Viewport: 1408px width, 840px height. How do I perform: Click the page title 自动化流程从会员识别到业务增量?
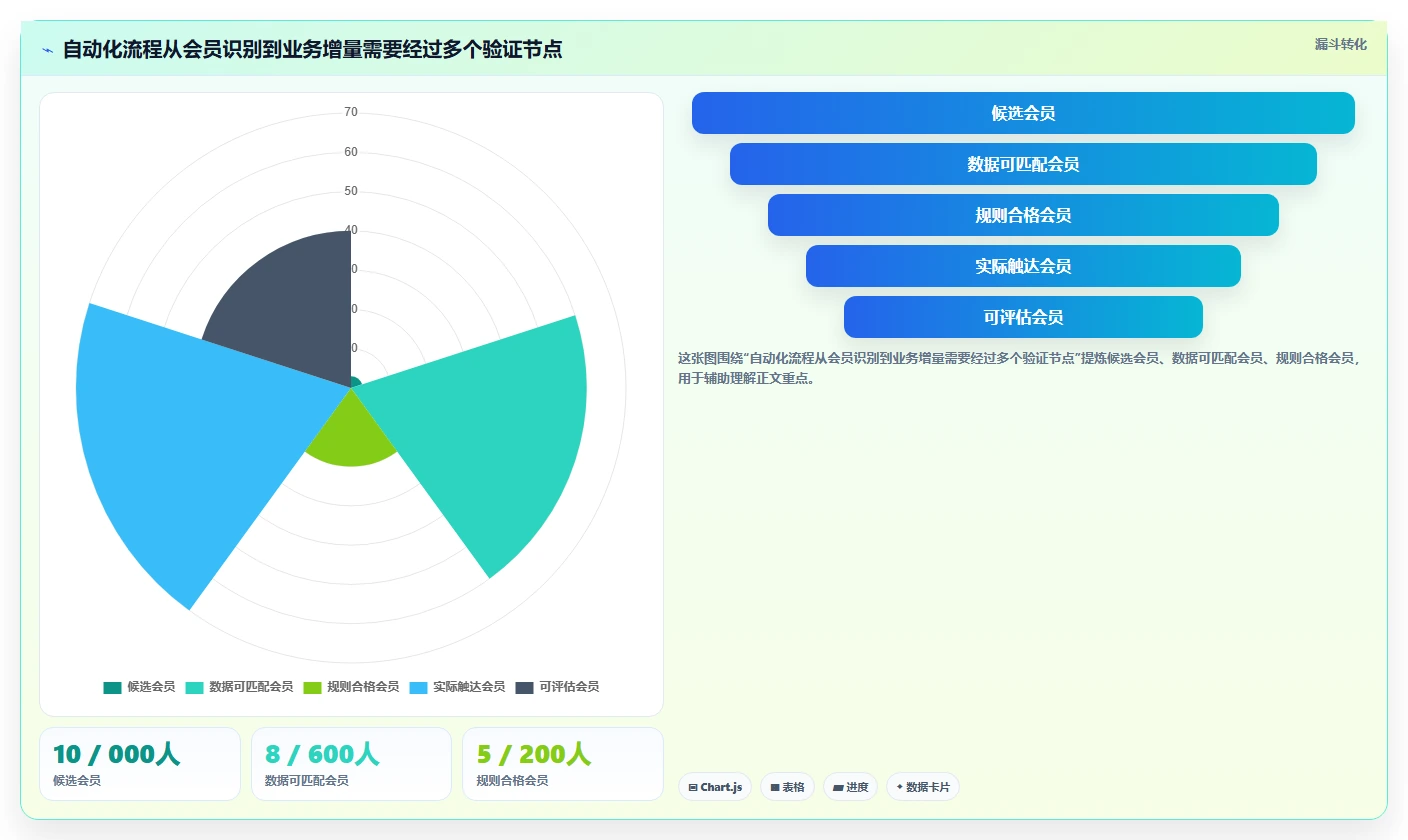point(312,49)
